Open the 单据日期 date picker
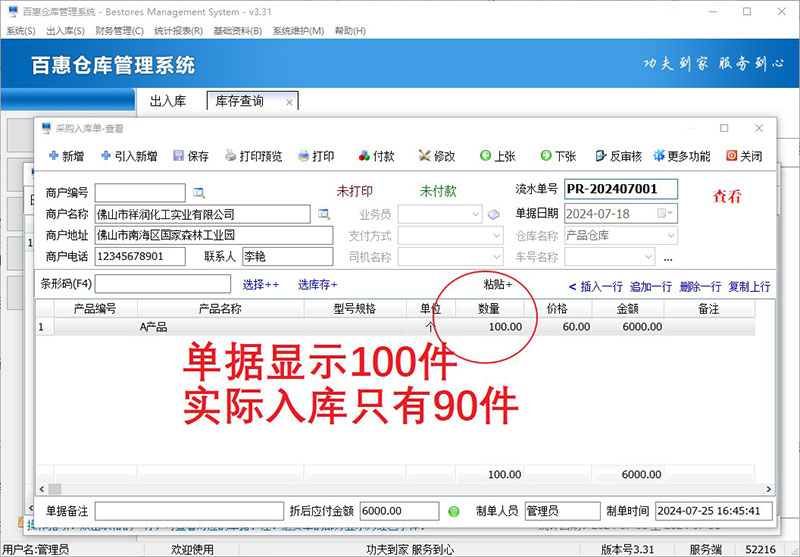 (x=665, y=214)
